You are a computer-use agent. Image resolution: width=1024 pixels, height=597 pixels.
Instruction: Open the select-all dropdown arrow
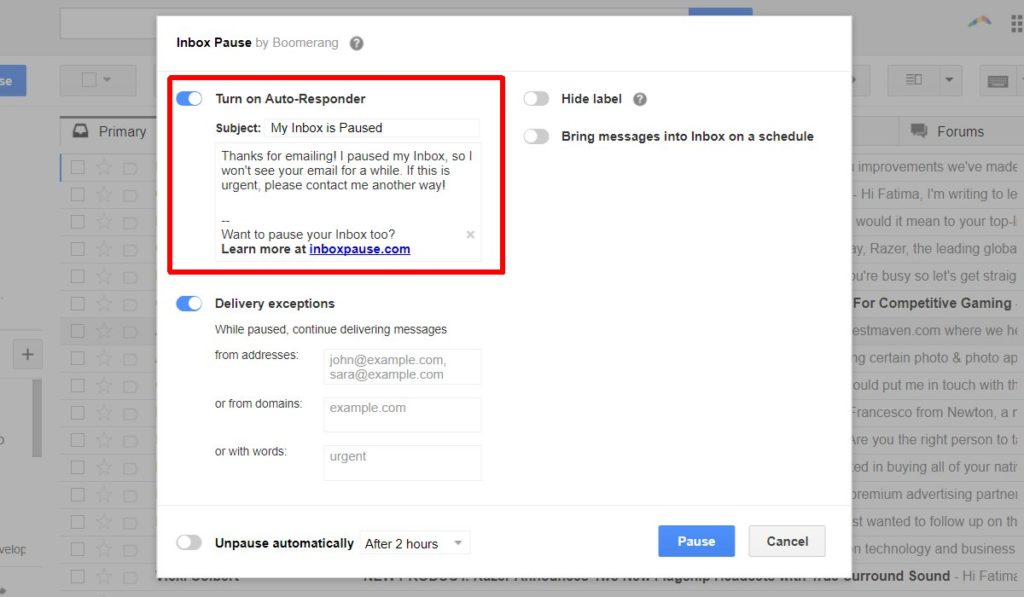pos(109,80)
